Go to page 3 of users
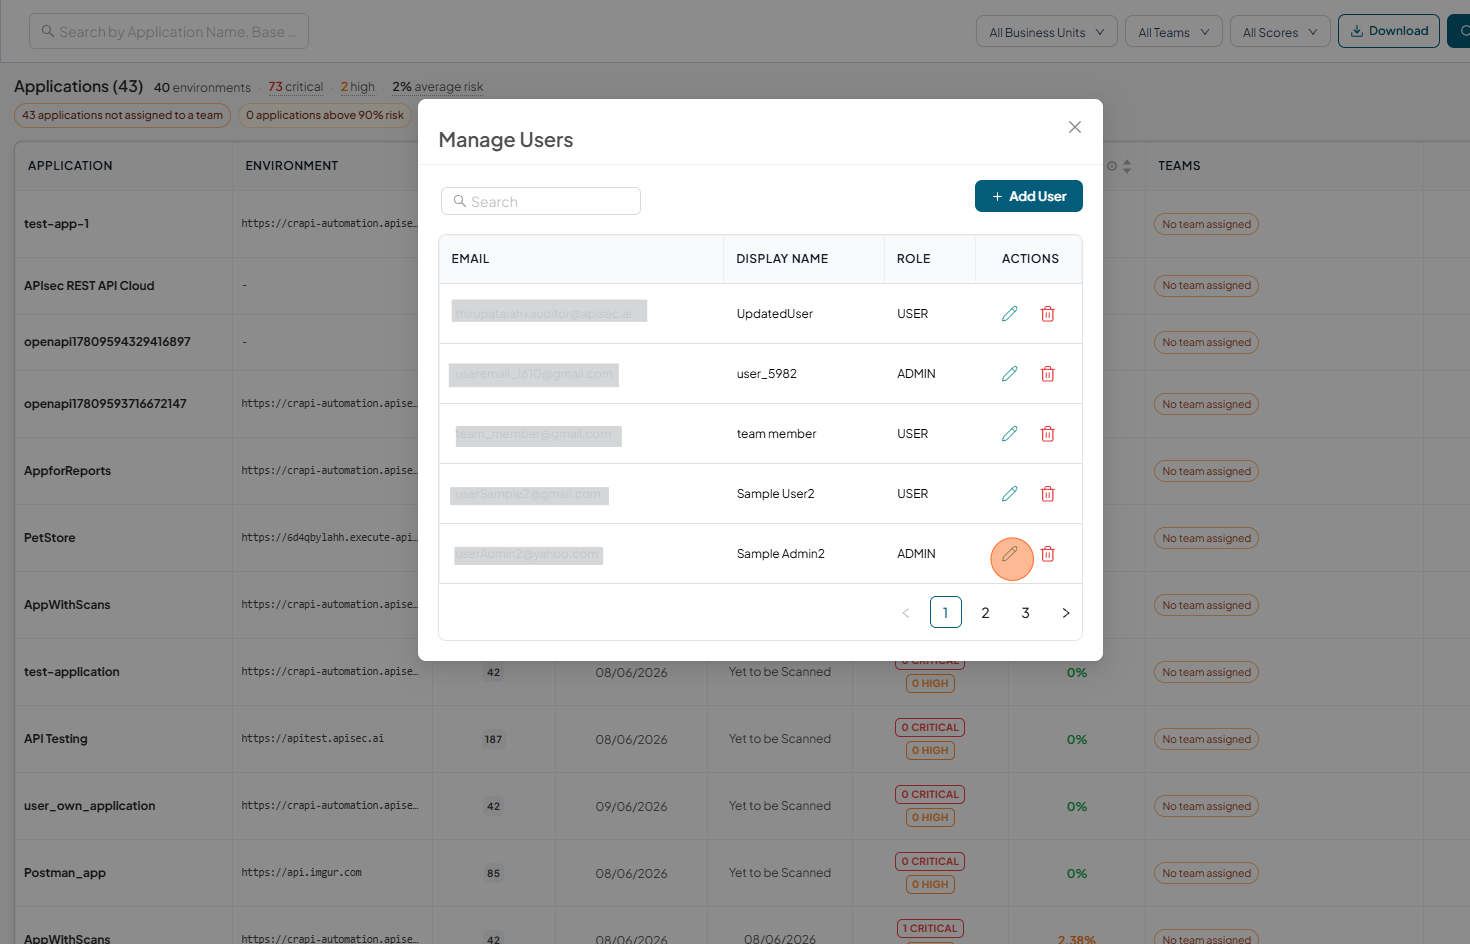 click(x=1025, y=612)
